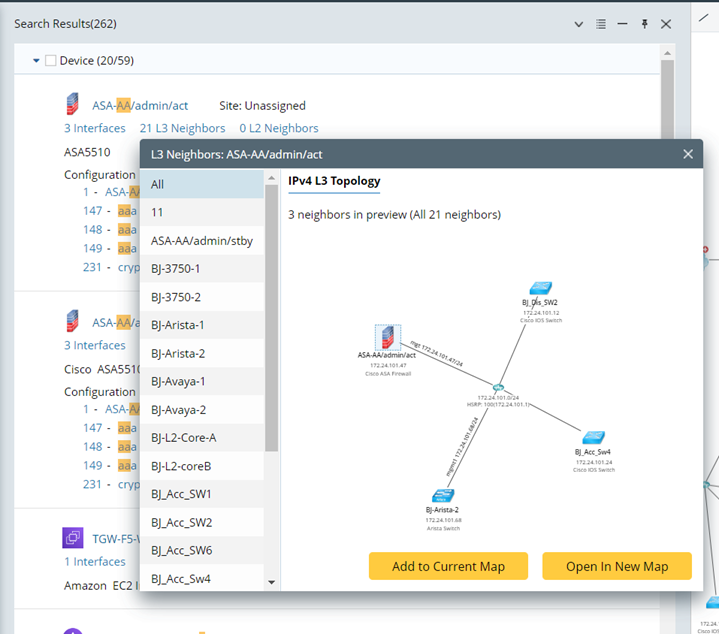Select All in the neighbor list
The image size is (719, 634).
(202, 184)
